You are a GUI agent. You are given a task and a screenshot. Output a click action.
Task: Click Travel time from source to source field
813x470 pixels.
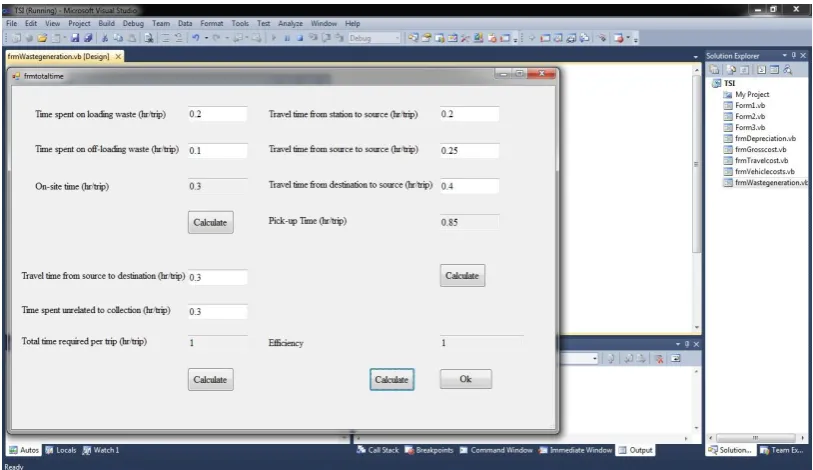tap(469, 150)
